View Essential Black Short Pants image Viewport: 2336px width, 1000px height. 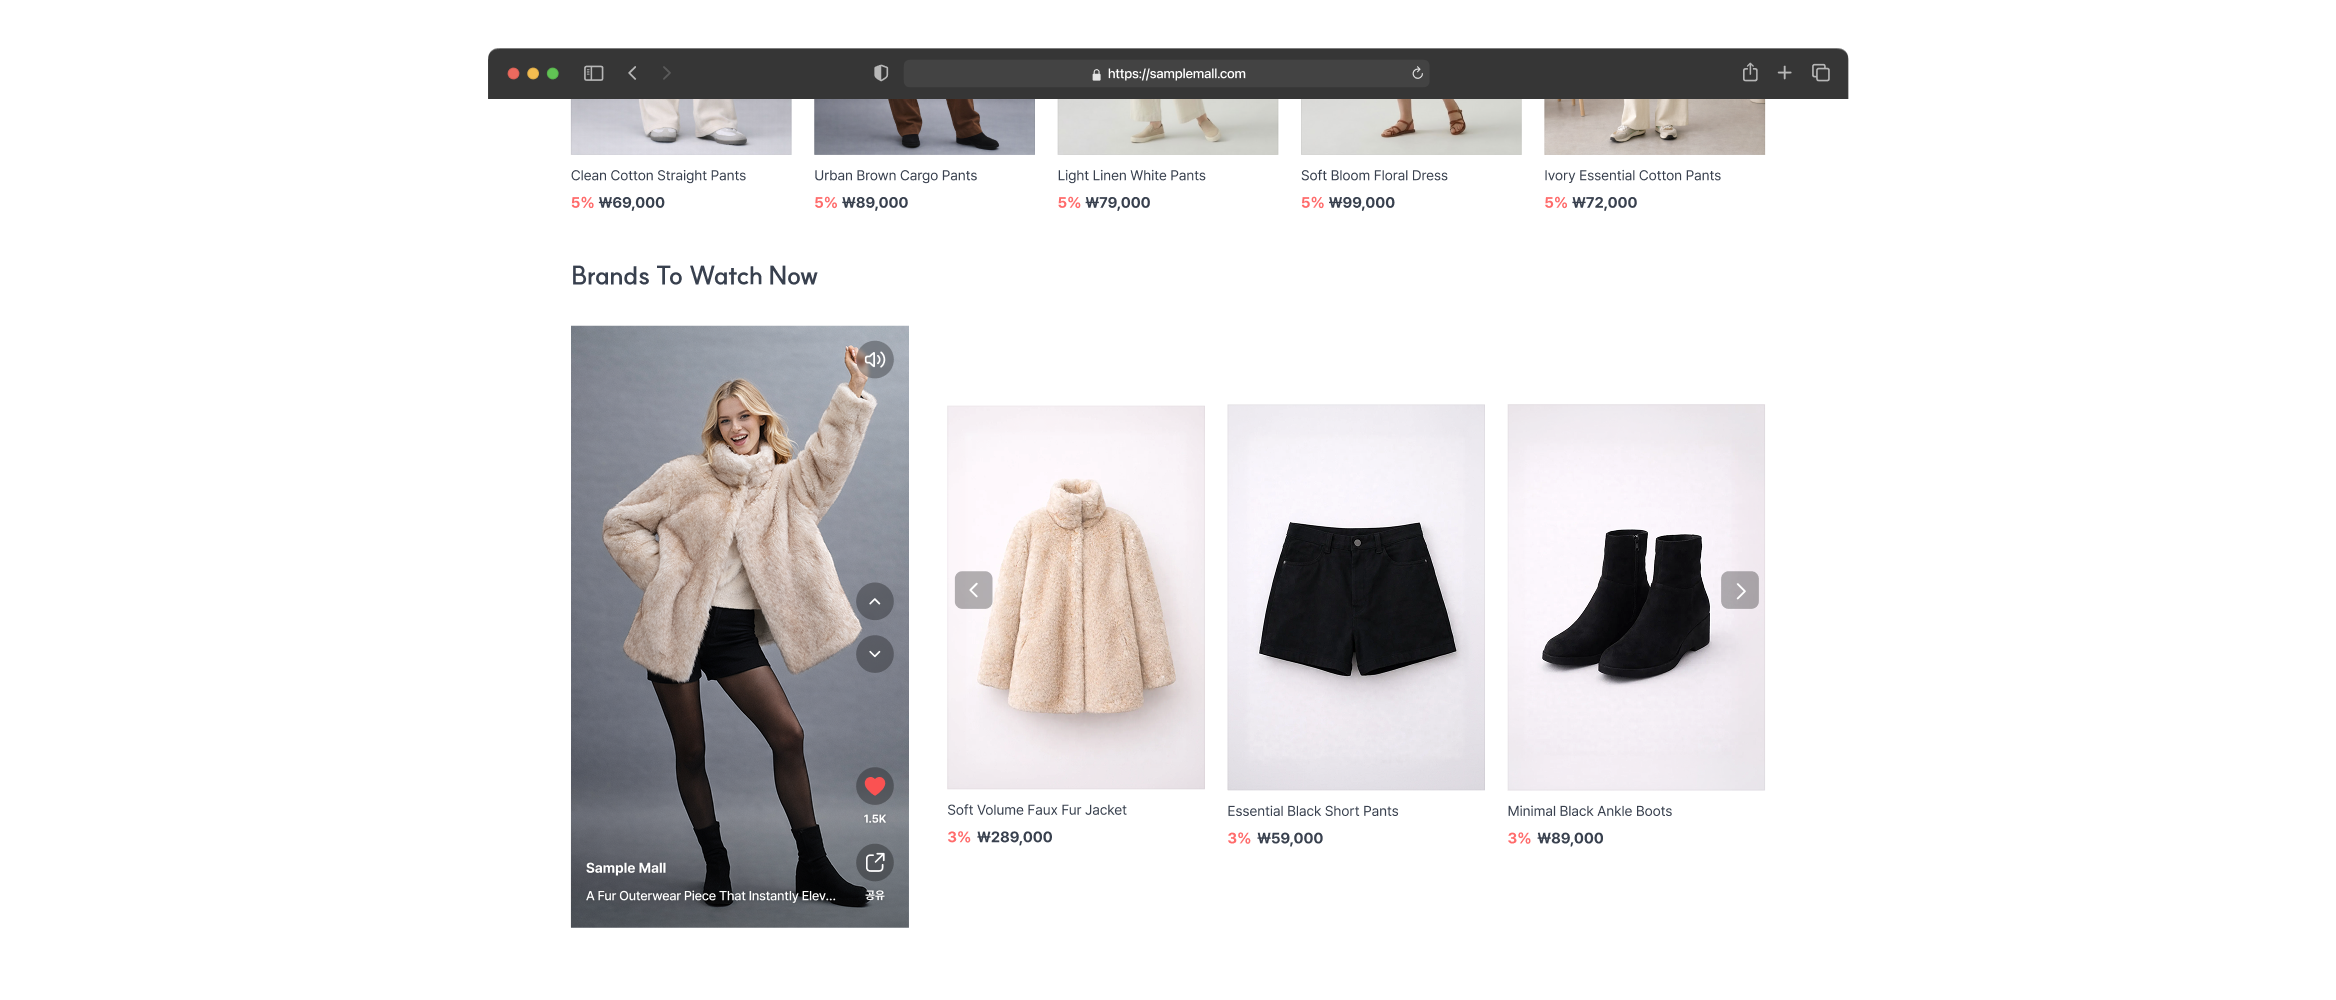[1355, 597]
